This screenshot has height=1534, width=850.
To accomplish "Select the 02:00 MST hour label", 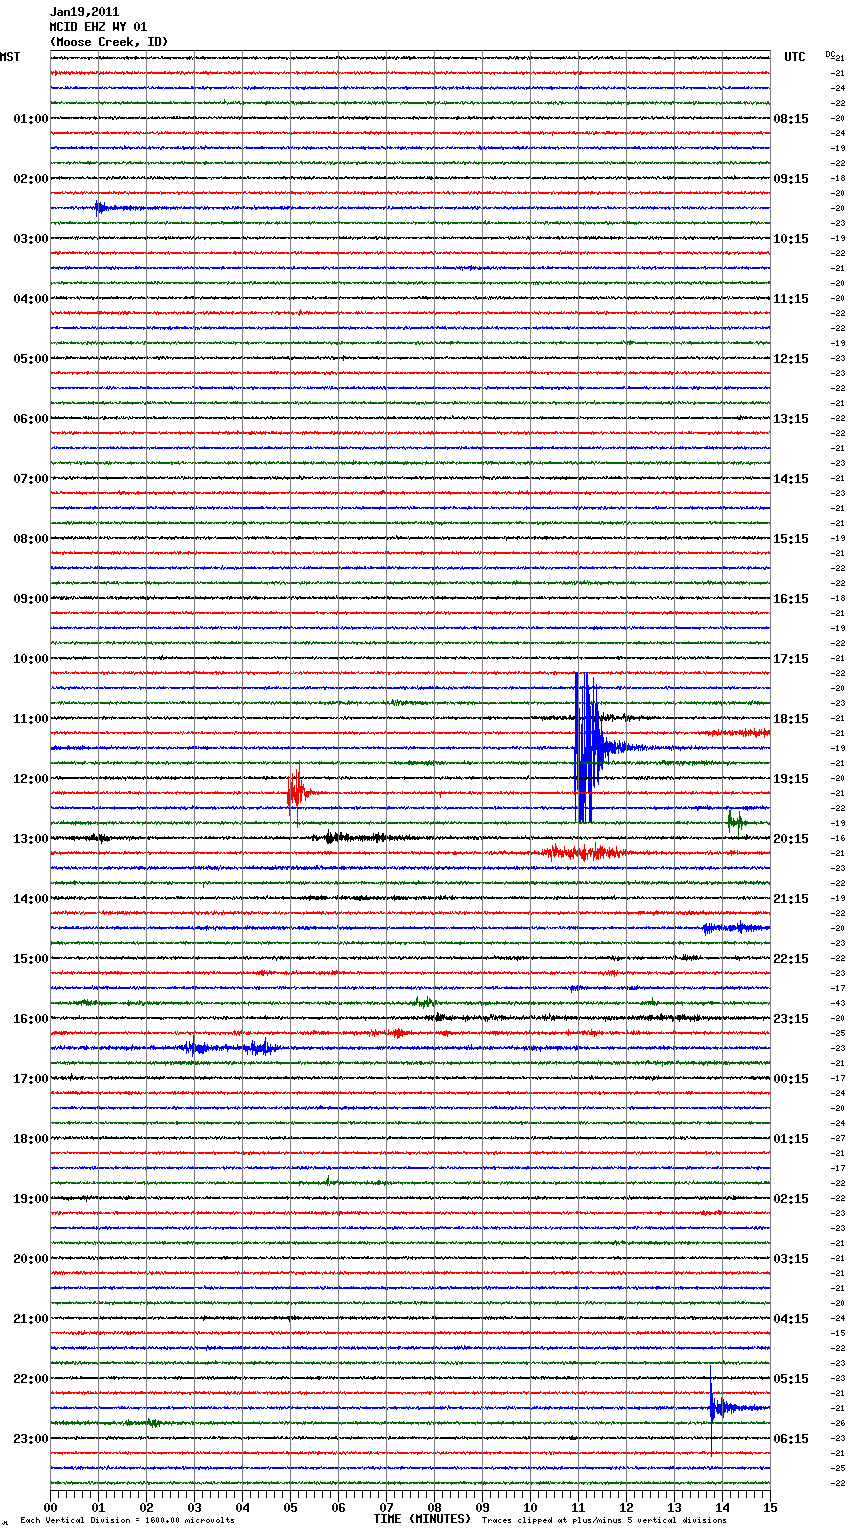I will [x=30, y=179].
